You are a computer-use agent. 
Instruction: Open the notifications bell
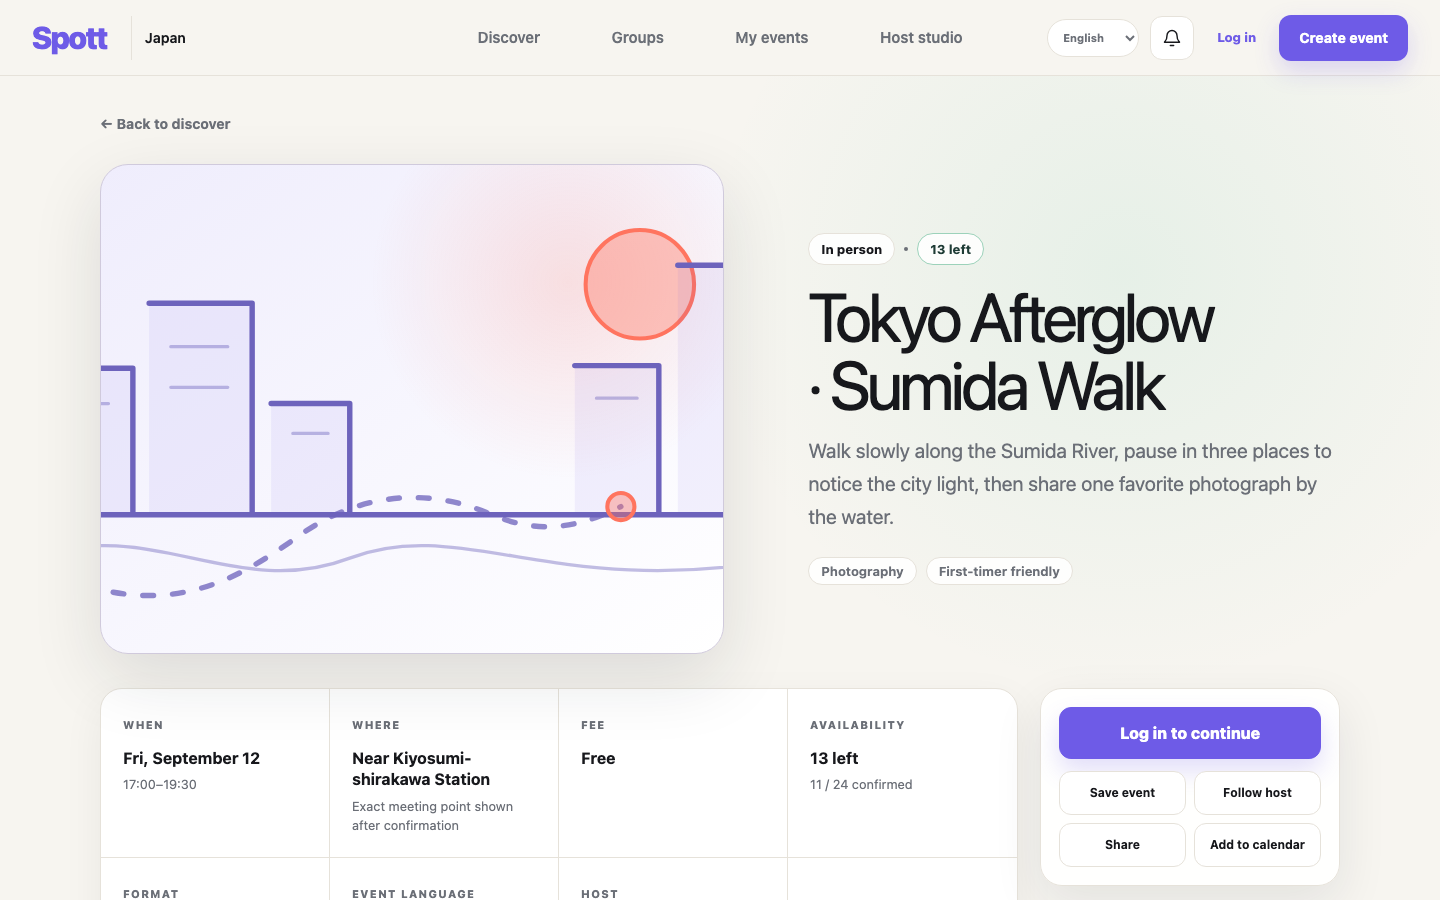[x=1172, y=38]
